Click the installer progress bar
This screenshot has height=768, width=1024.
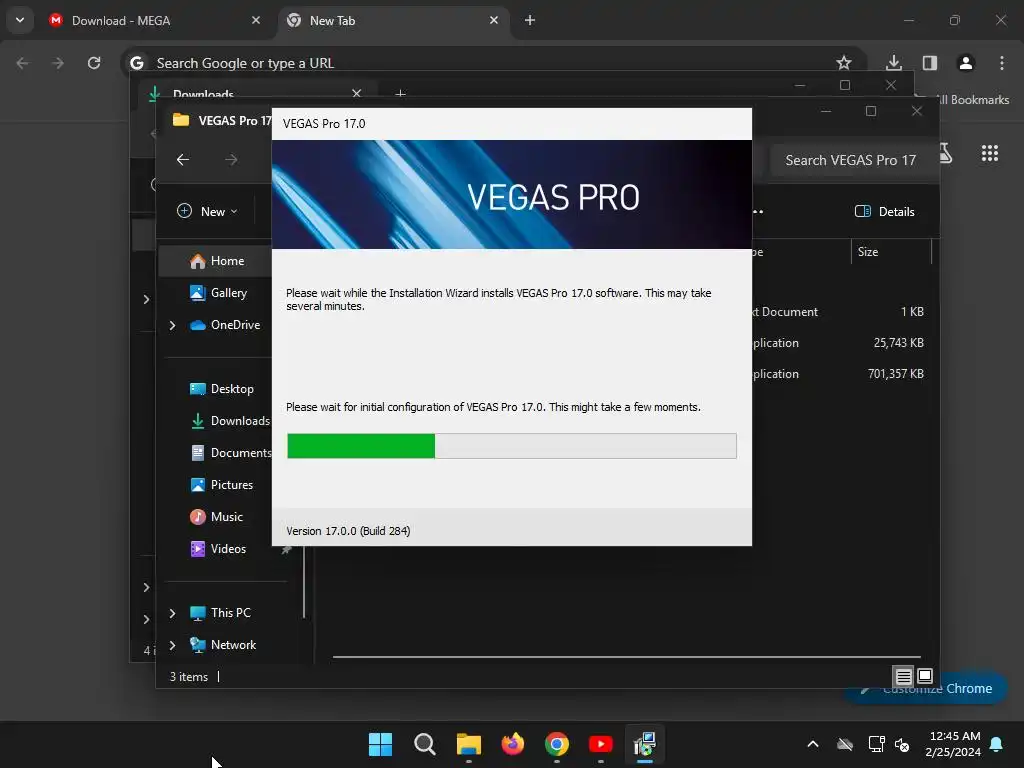point(512,446)
